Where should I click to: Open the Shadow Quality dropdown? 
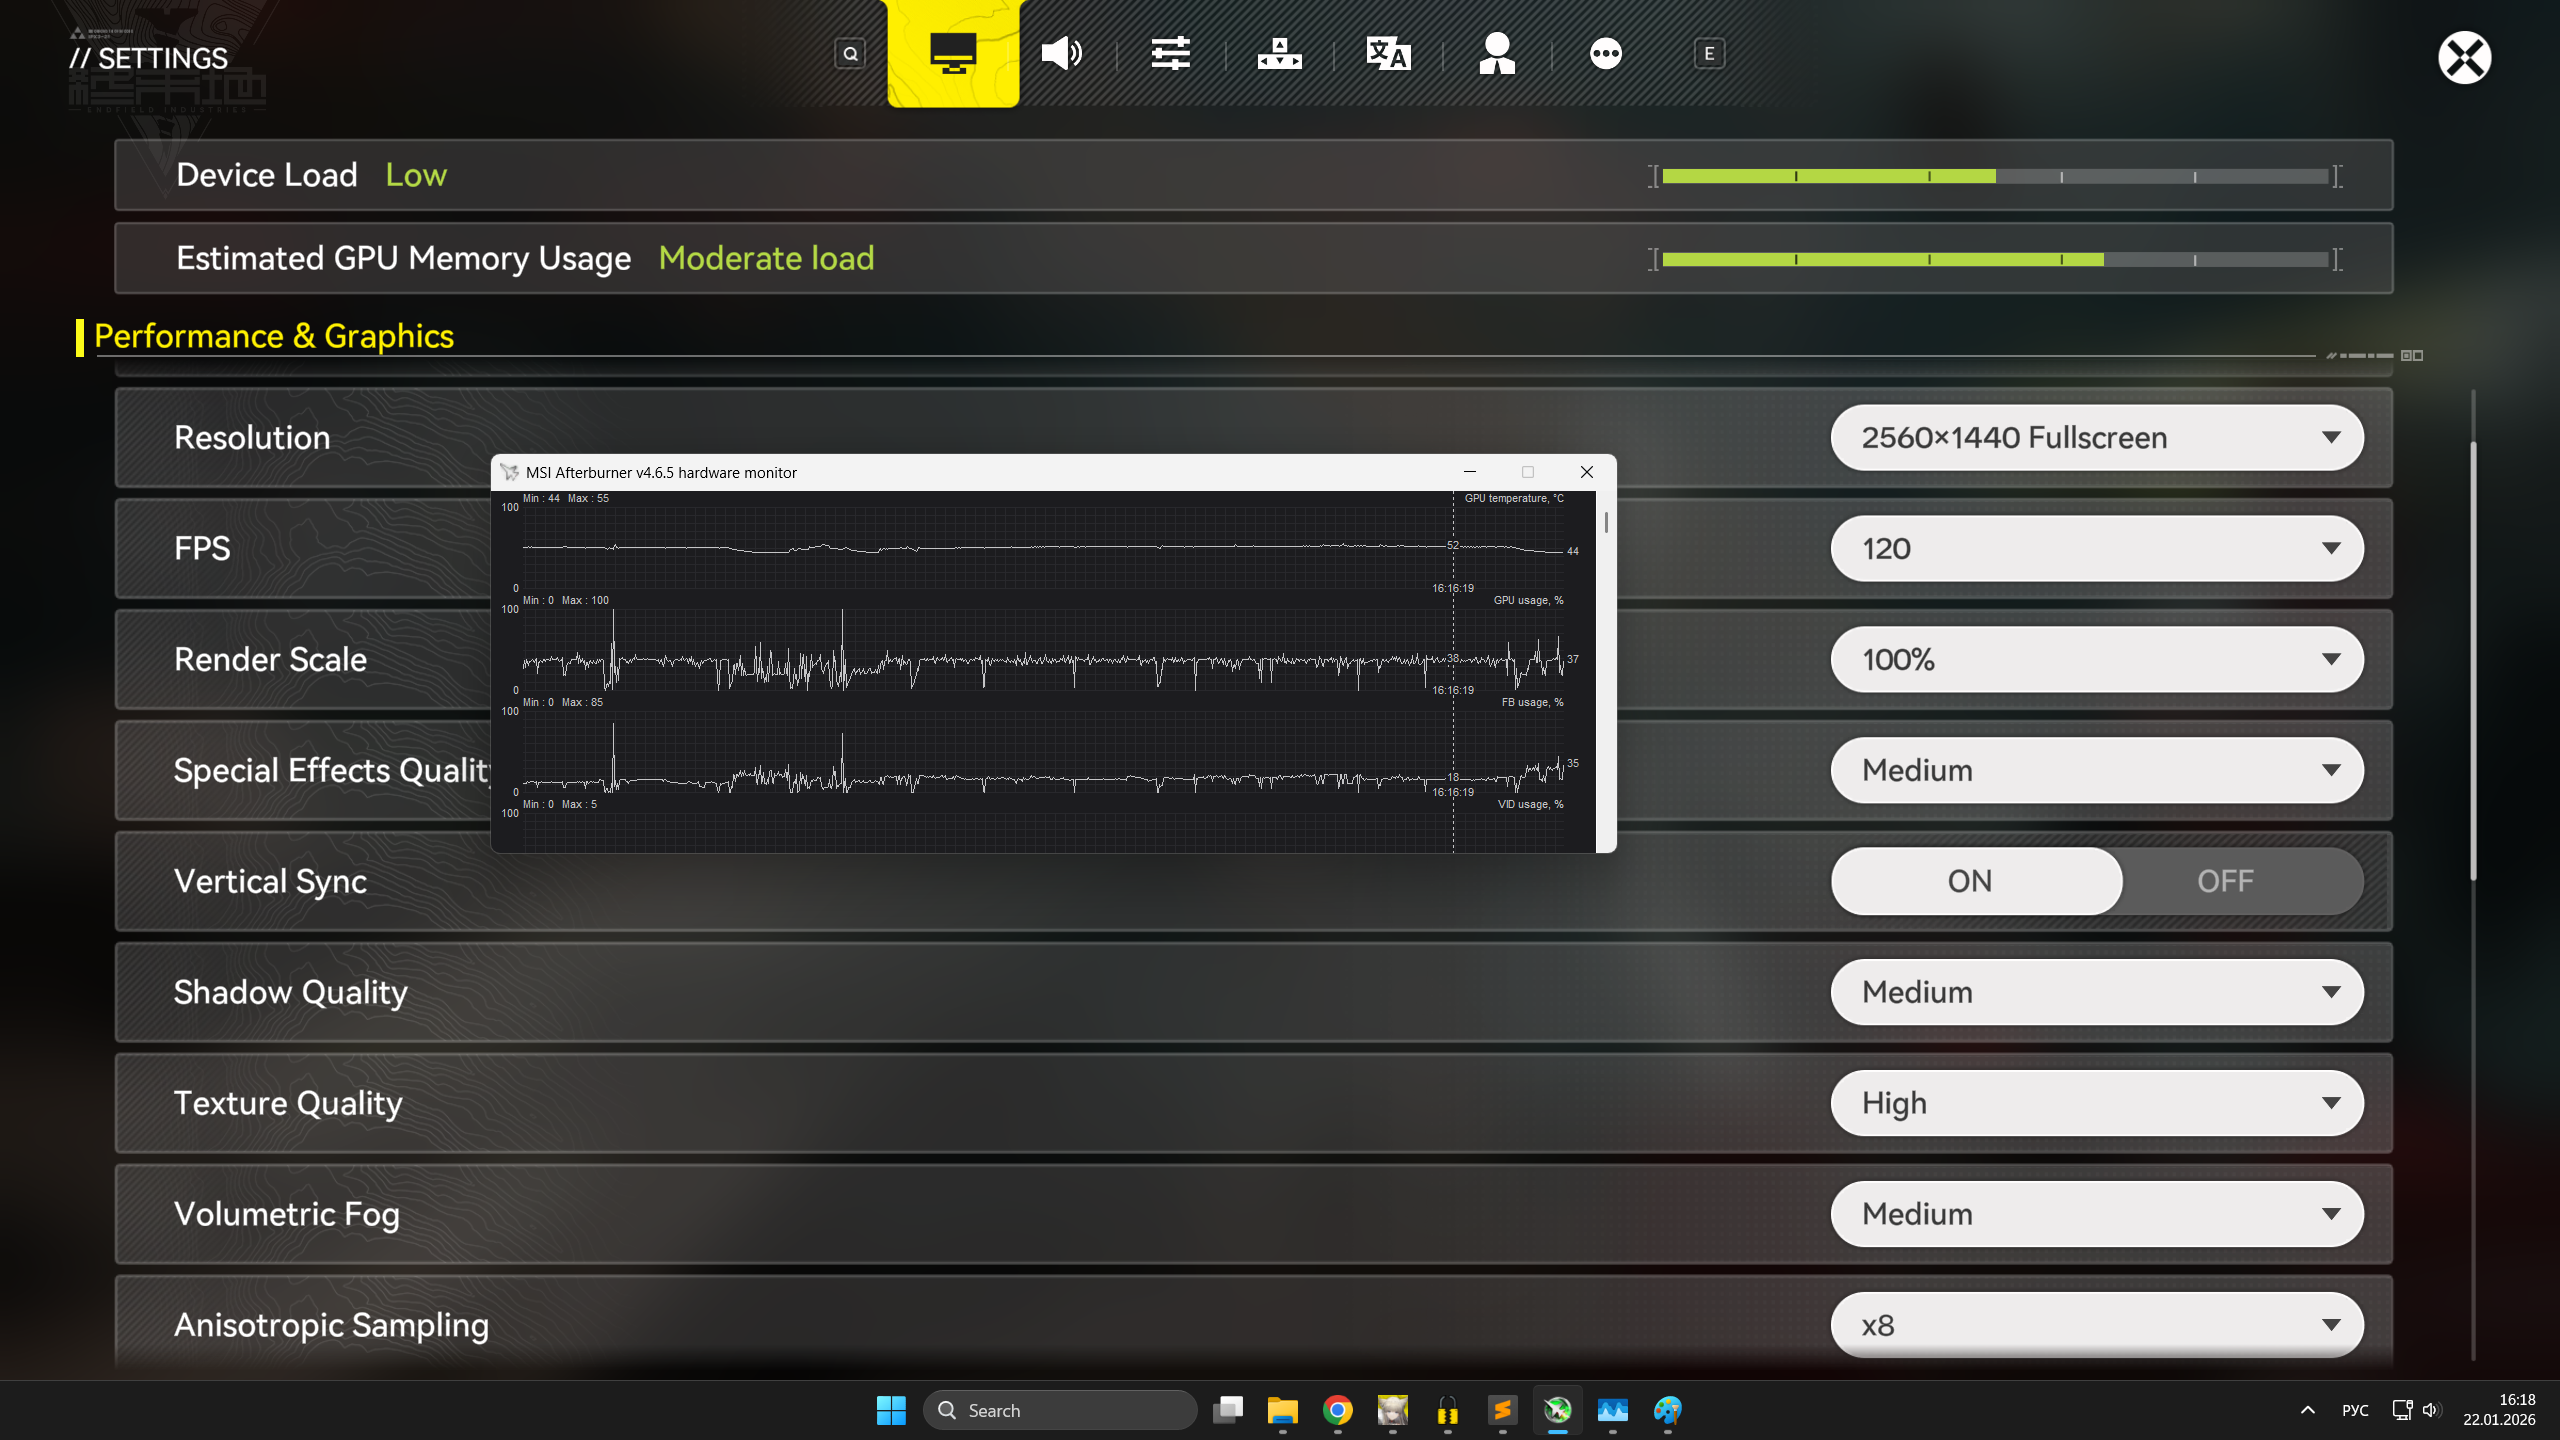2097,992
